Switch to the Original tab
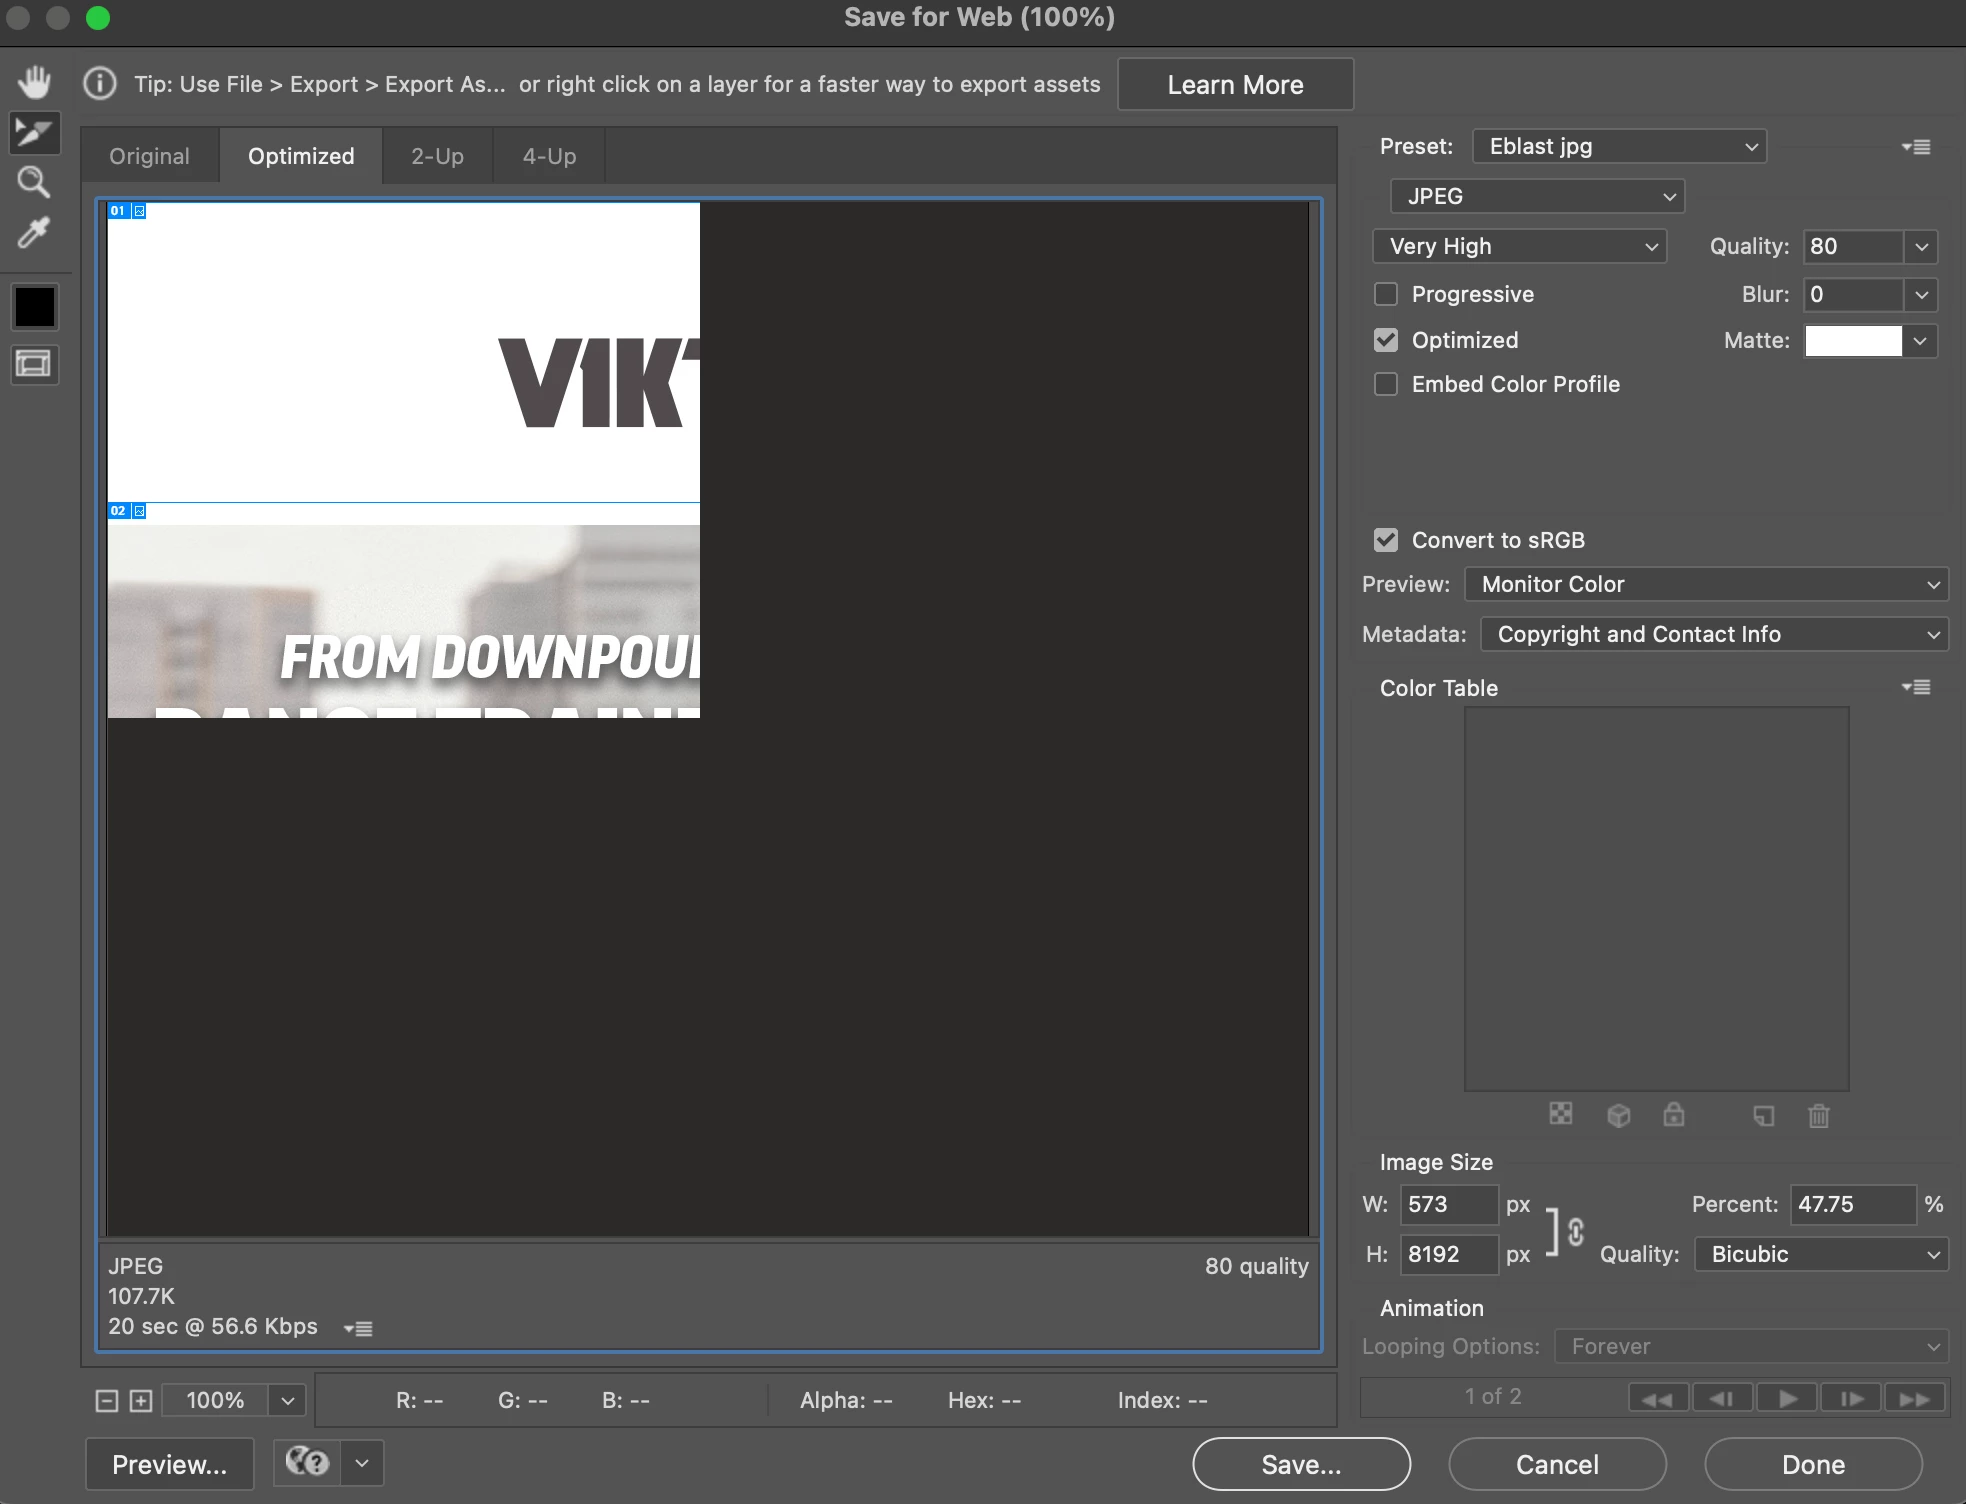This screenshot has height=1504, width=1966. [149, 156]
